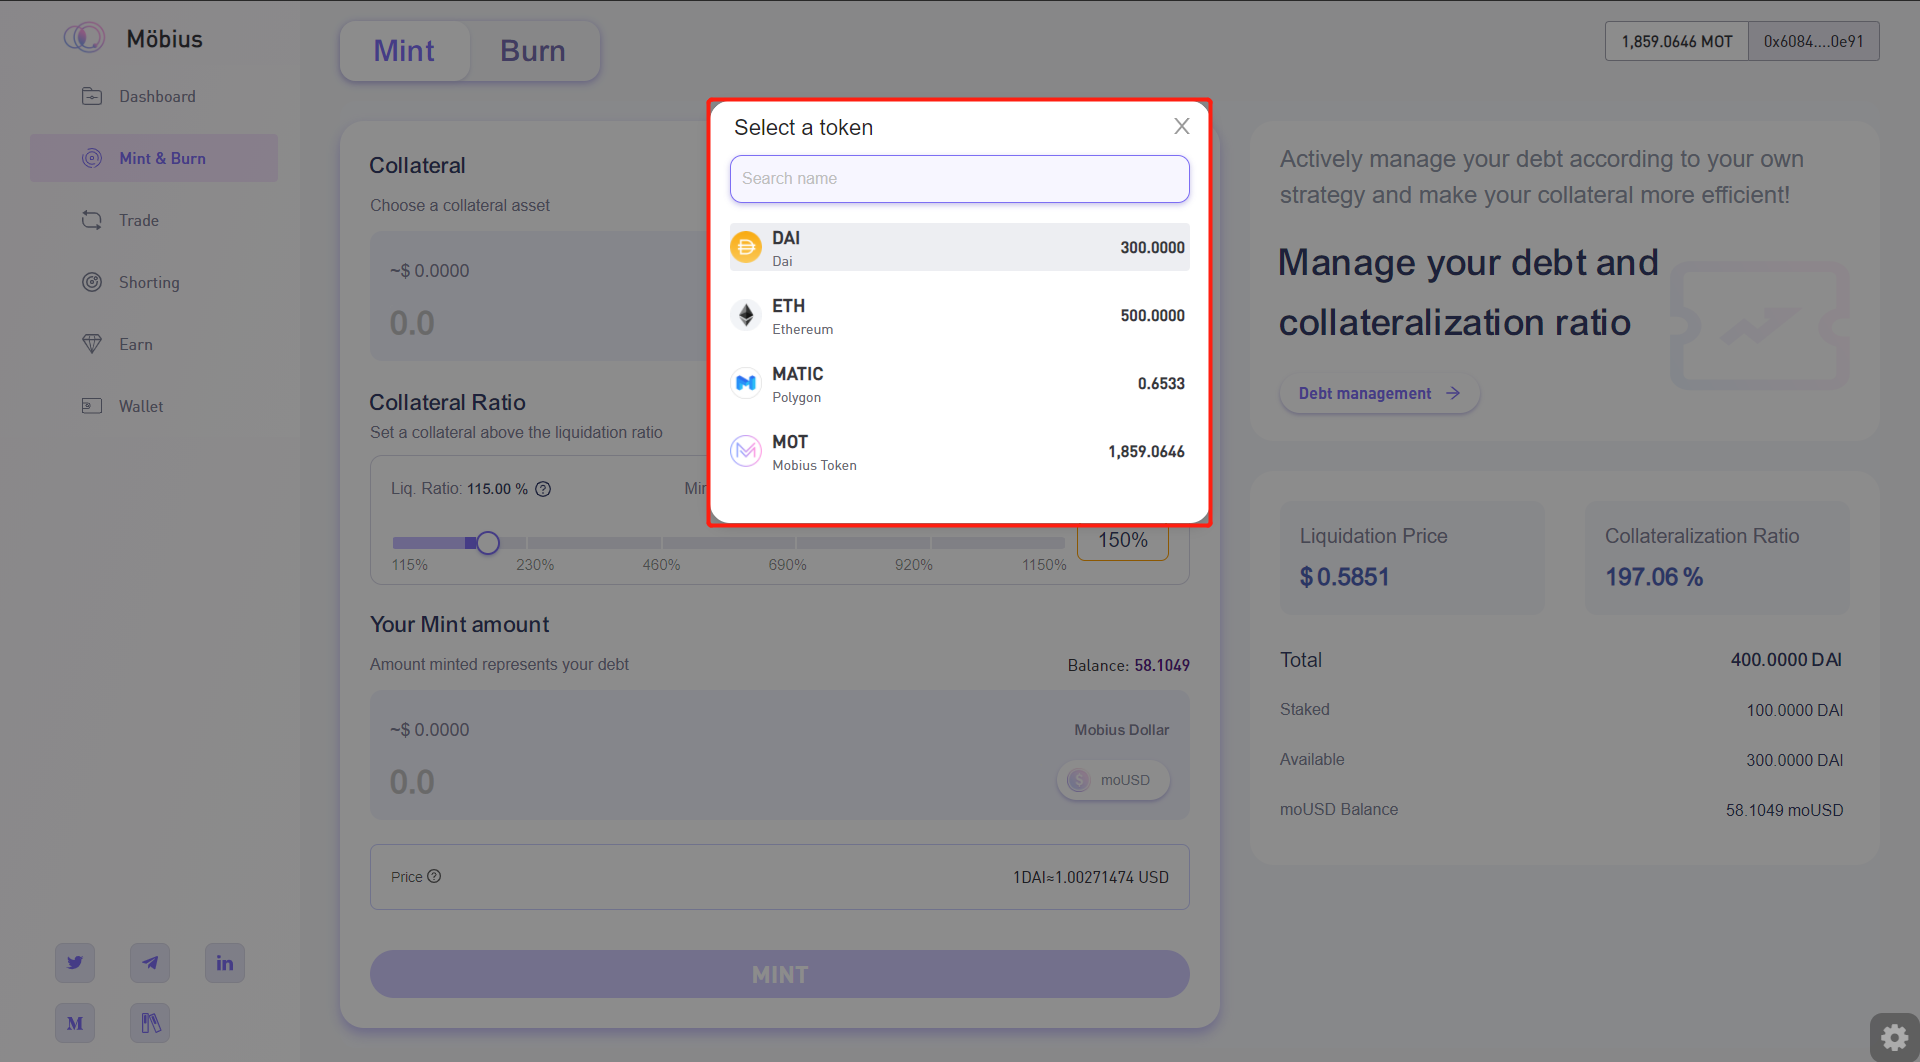Click the collateral ratio slider handle
Viewport: 1920px width, 1062px height.
(x=488, y=543)
